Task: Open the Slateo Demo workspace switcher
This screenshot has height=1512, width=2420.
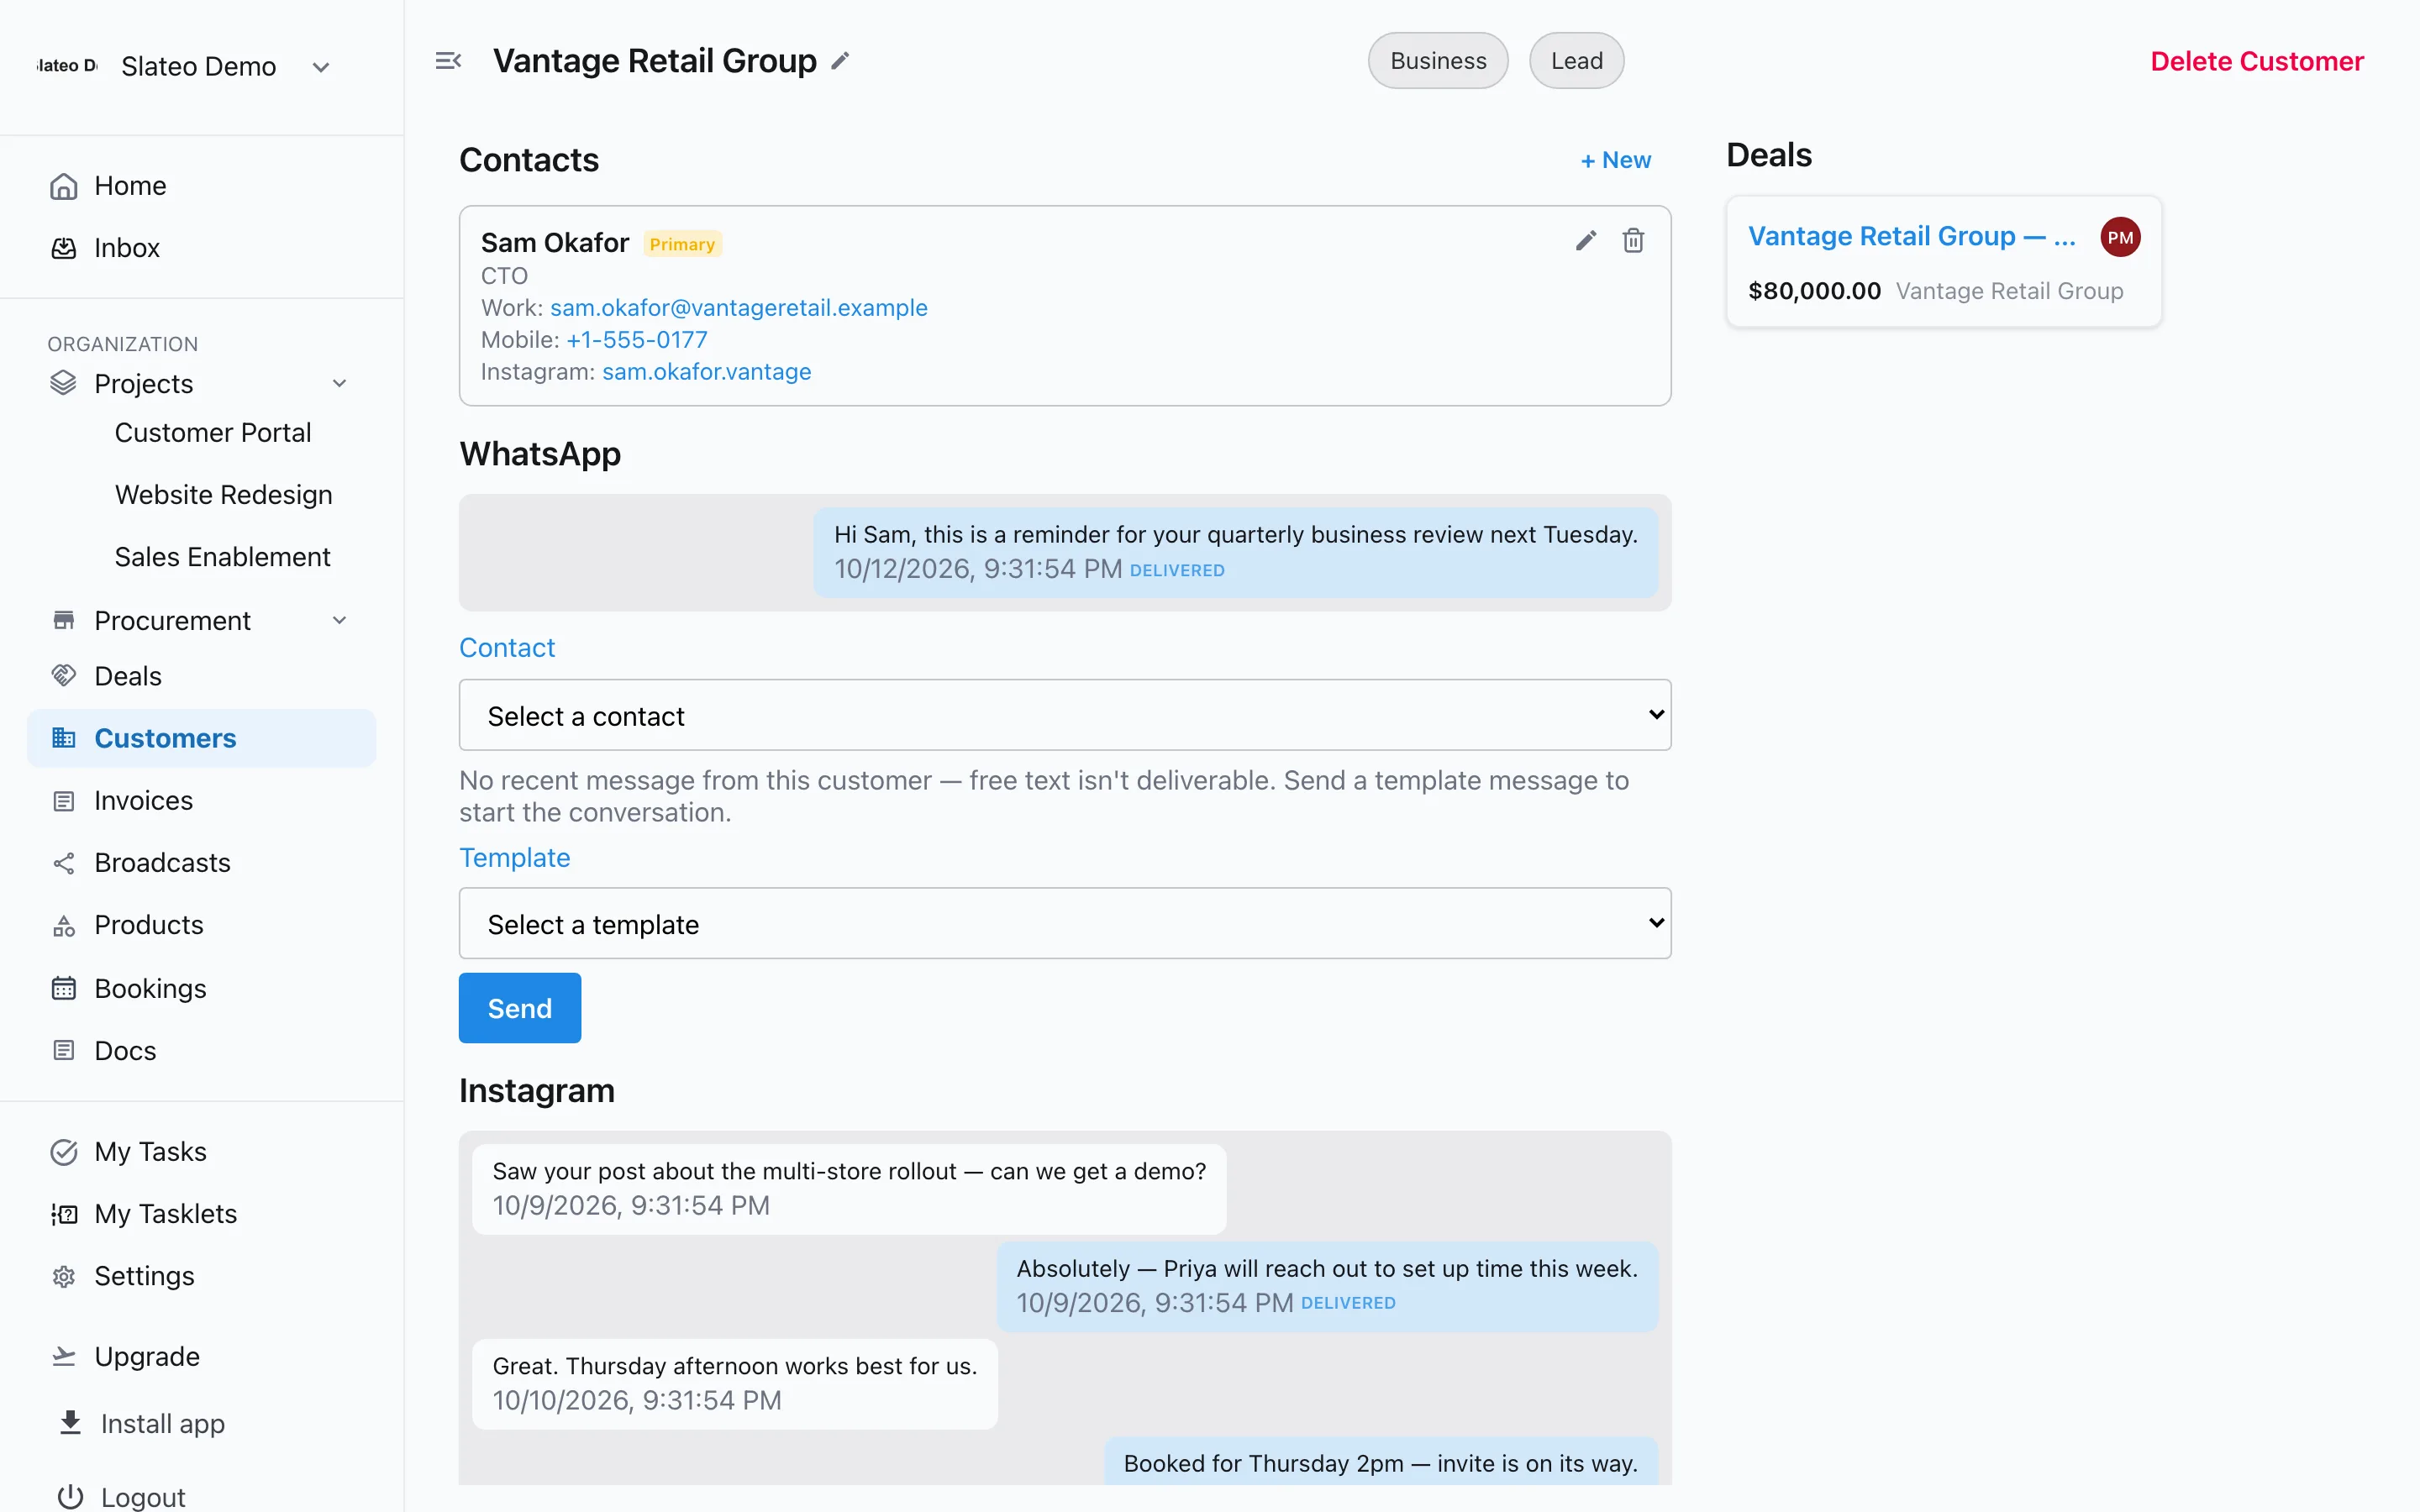Action: click(x=184, y=66)
